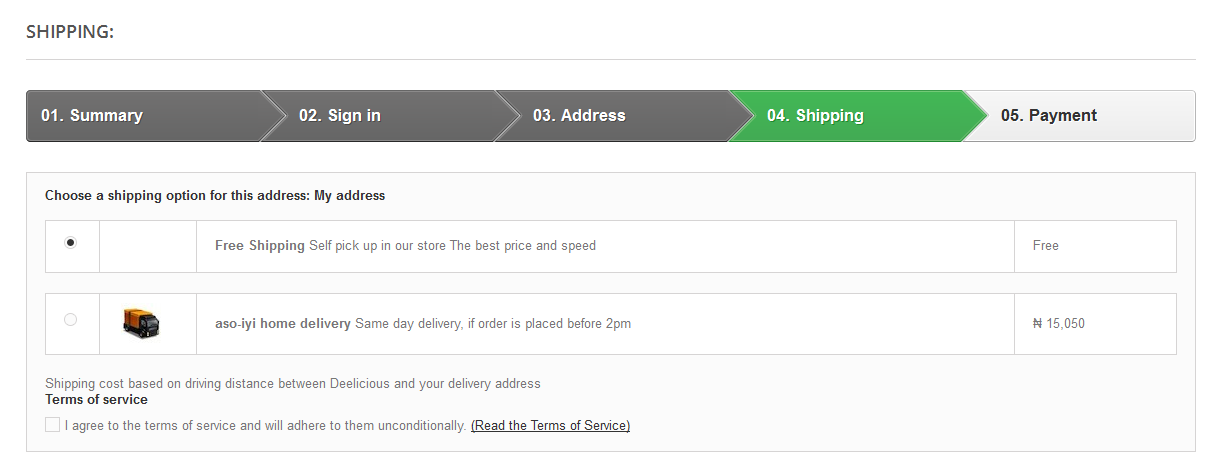Click the bold Free Shipping label
The image size is (1218, 464).
(260, 246)
